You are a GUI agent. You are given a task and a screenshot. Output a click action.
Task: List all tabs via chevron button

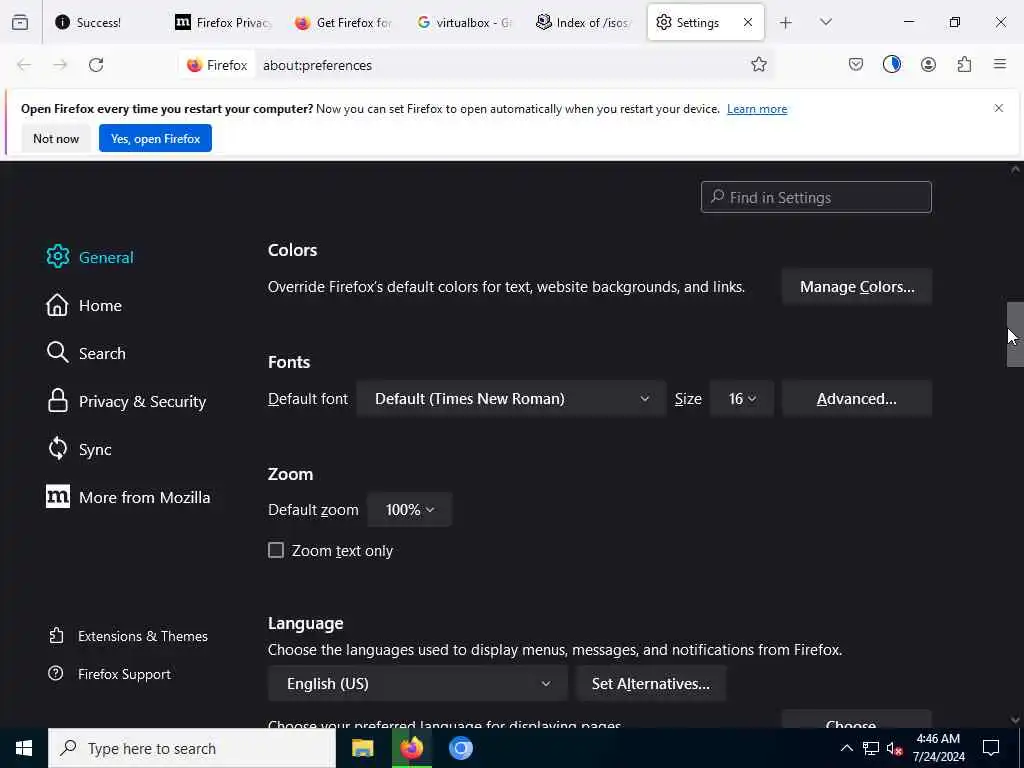[x=825, y=22]
